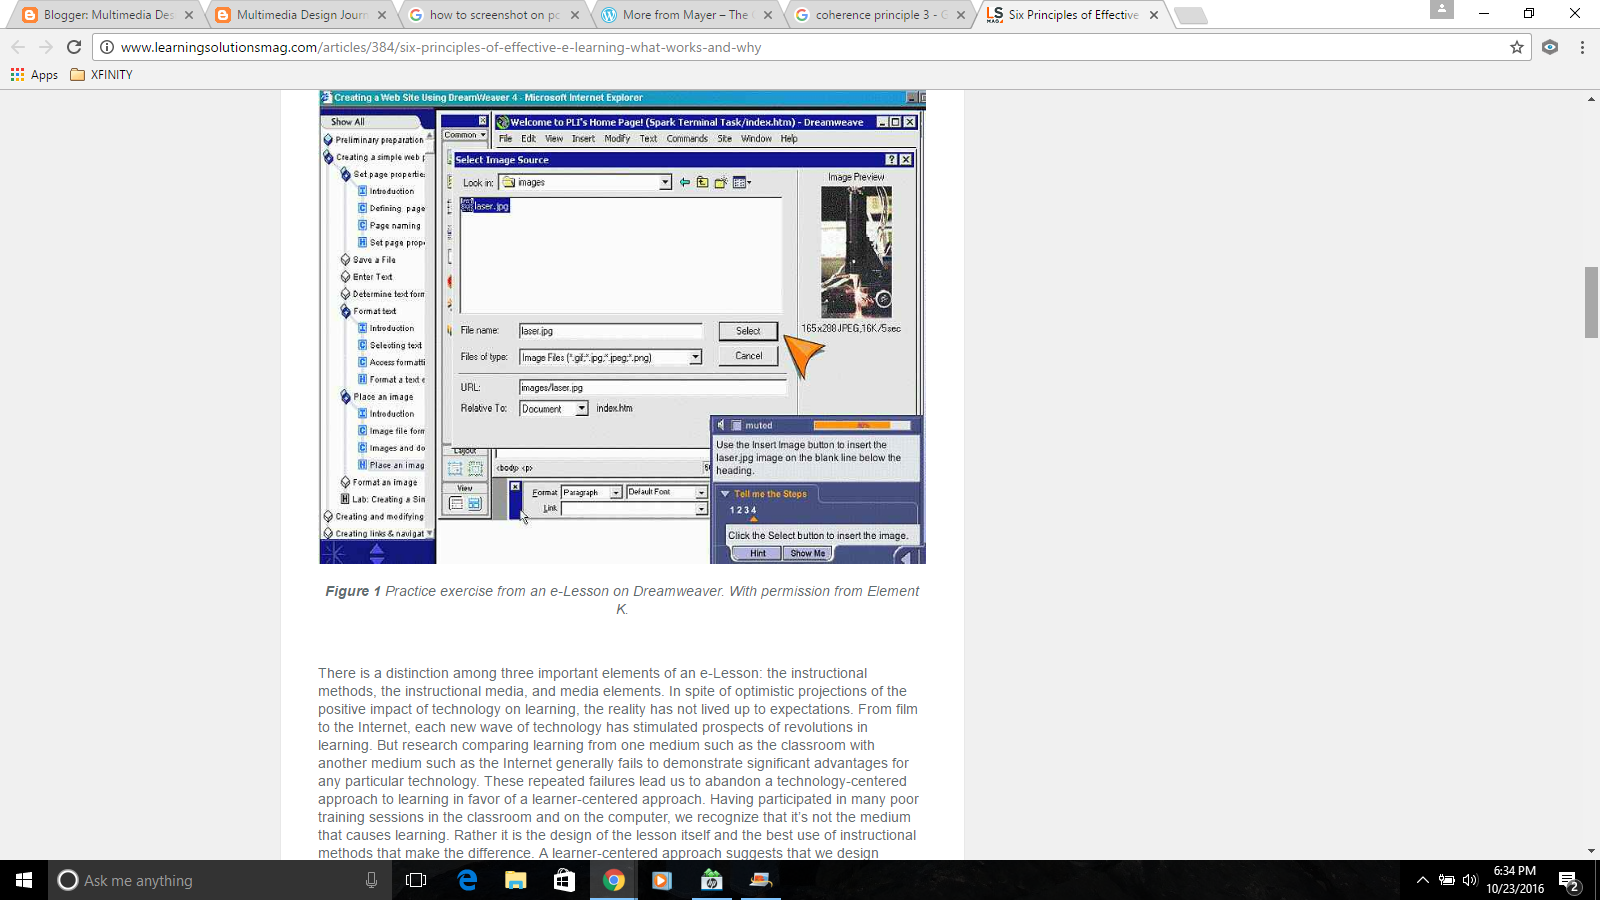Show hidden system tray icons

click(x=1422, y=880)
